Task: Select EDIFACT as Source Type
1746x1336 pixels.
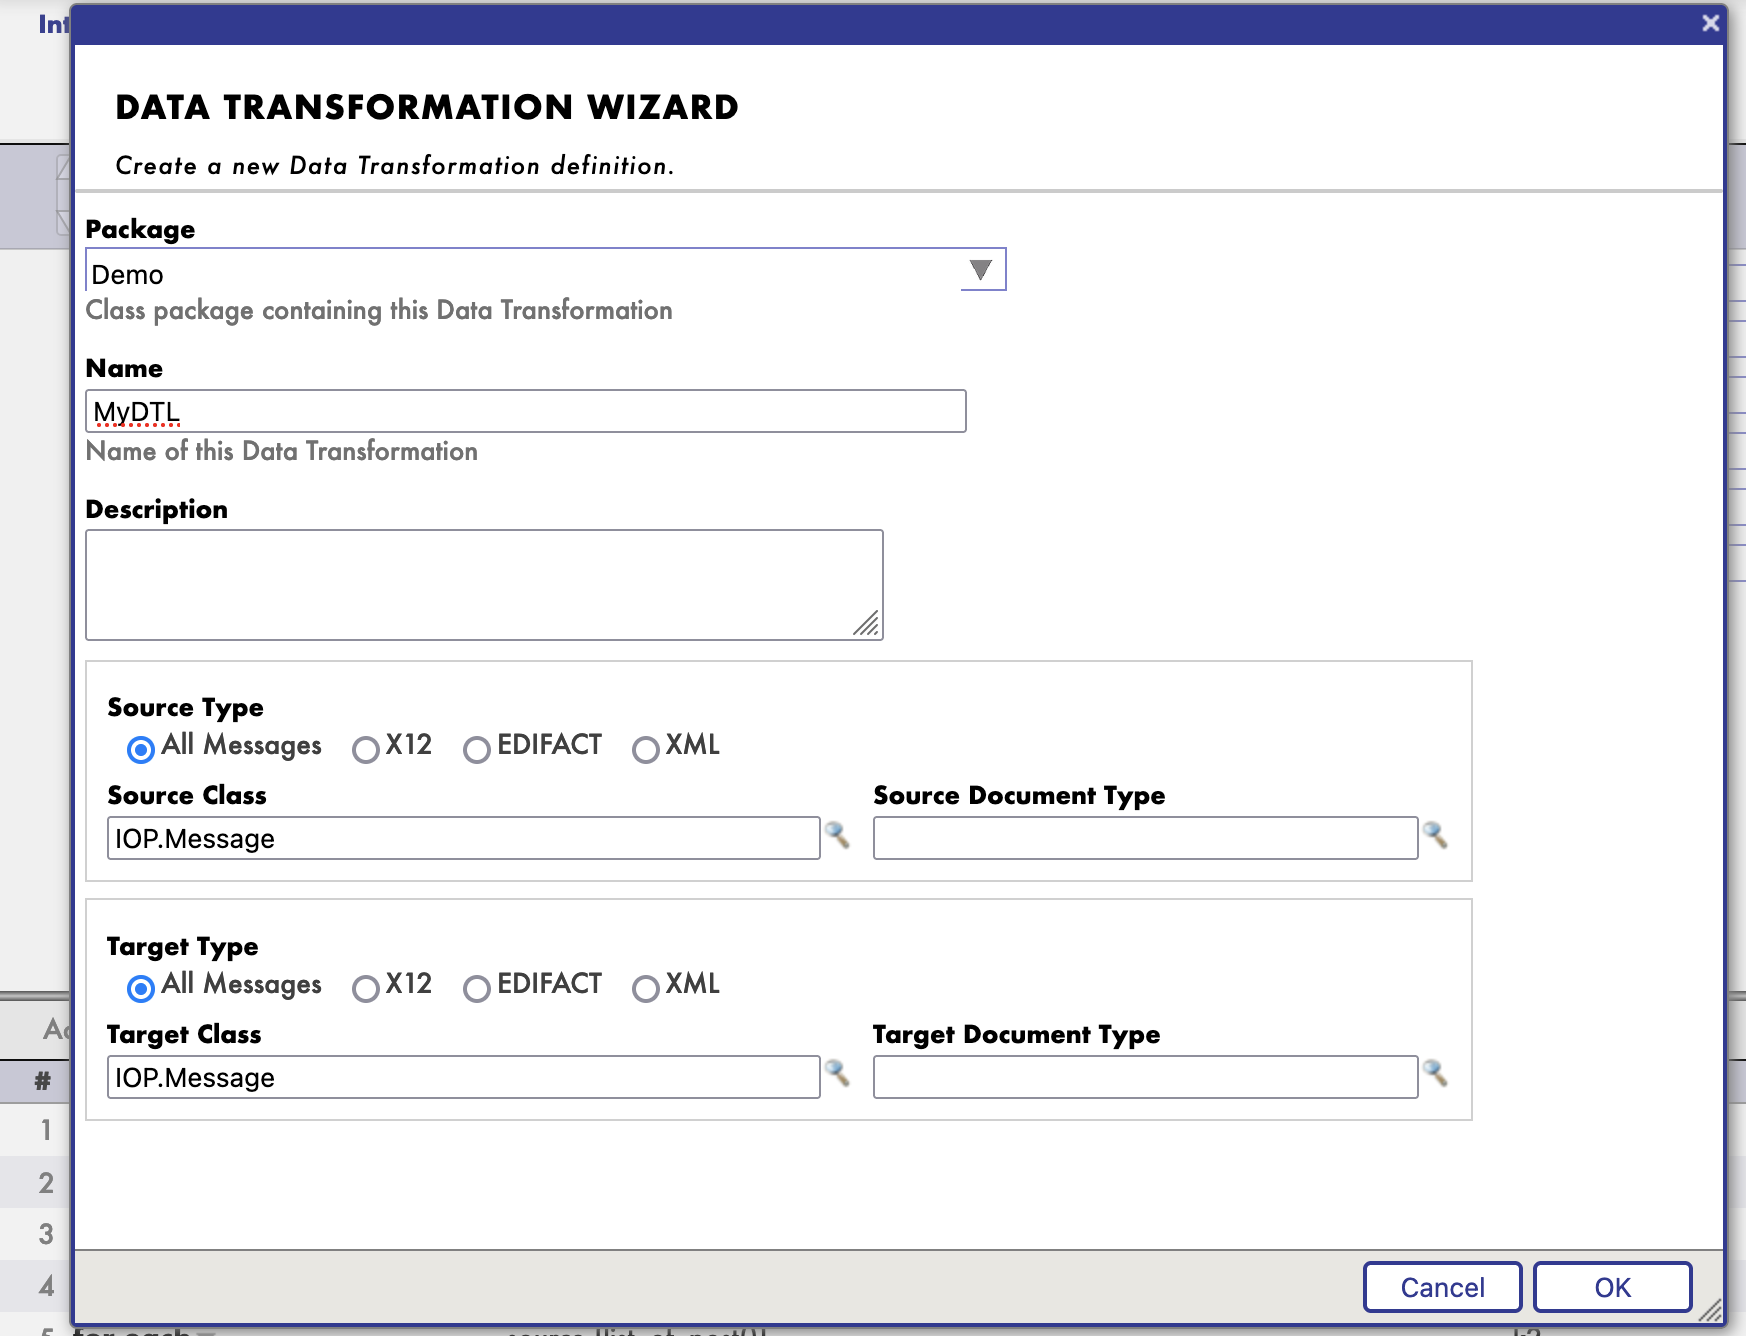Action: (477, 749)
